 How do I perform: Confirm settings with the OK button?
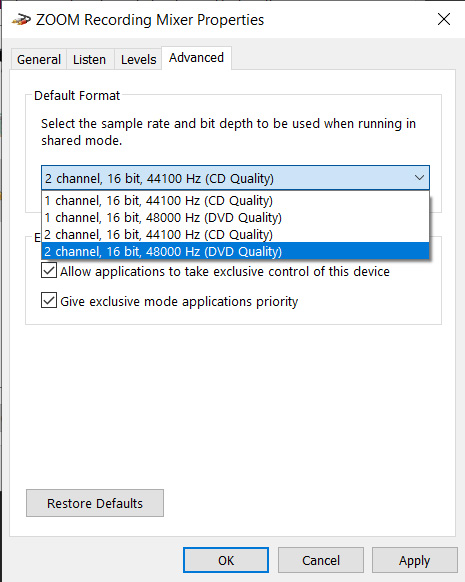pyautogui.click(x=226, y=560)
